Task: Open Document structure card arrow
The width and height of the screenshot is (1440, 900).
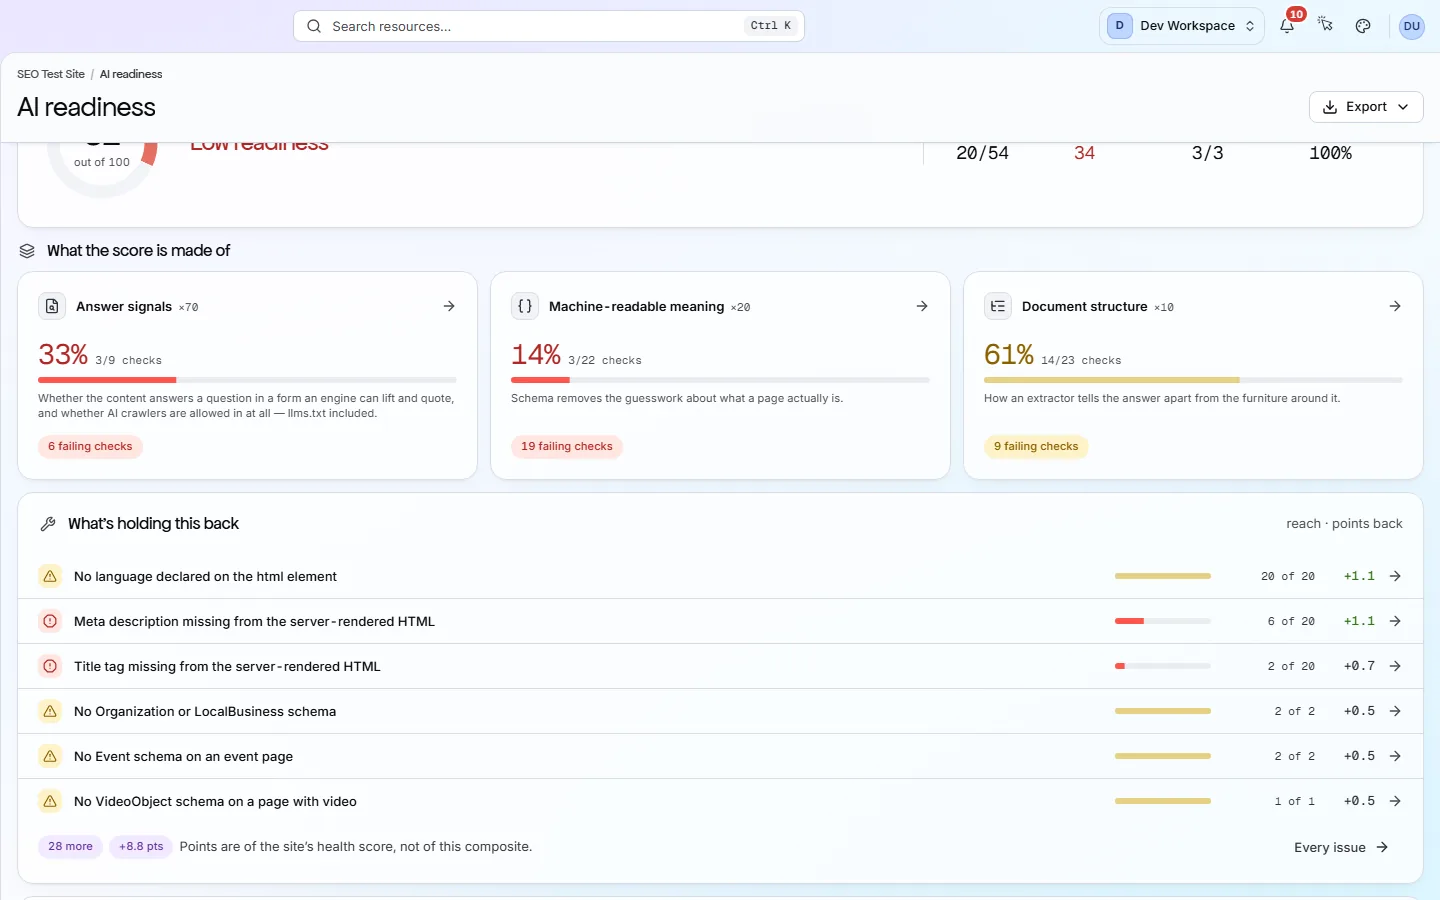Action: [x=1395, y=306]
